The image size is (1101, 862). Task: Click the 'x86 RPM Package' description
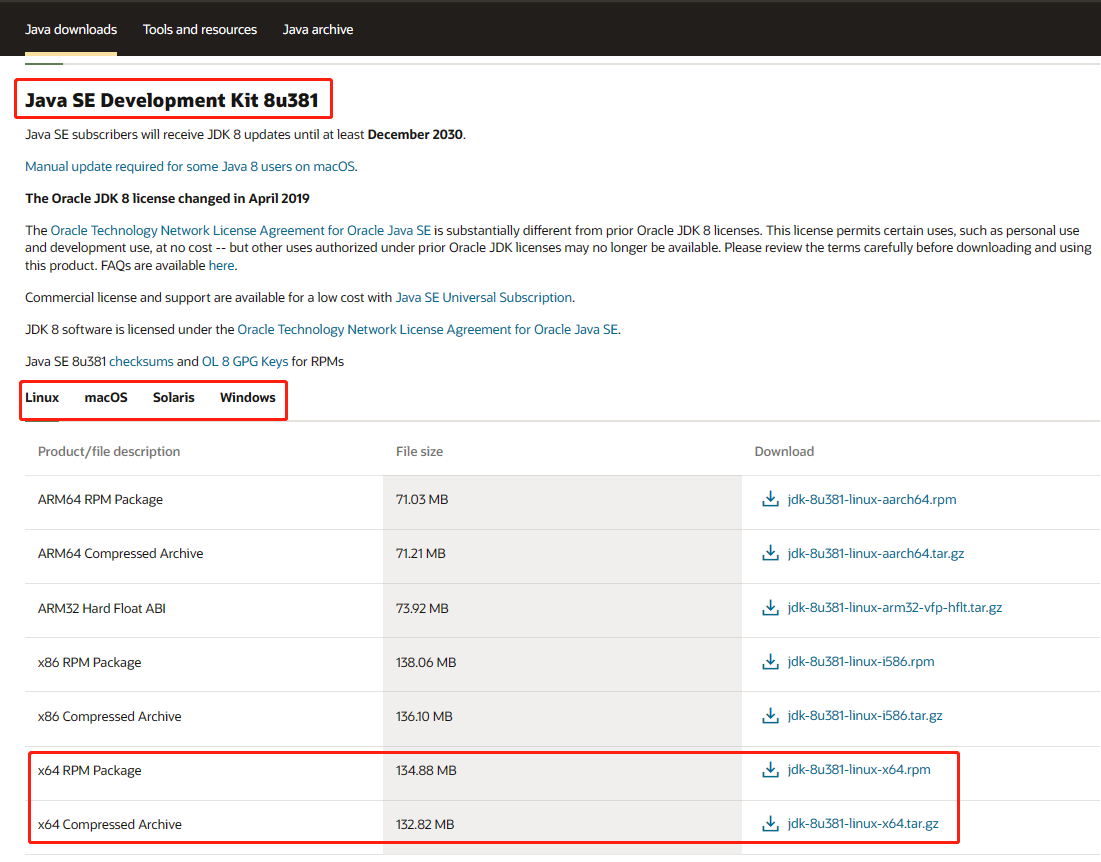click(x=89, y=662)
